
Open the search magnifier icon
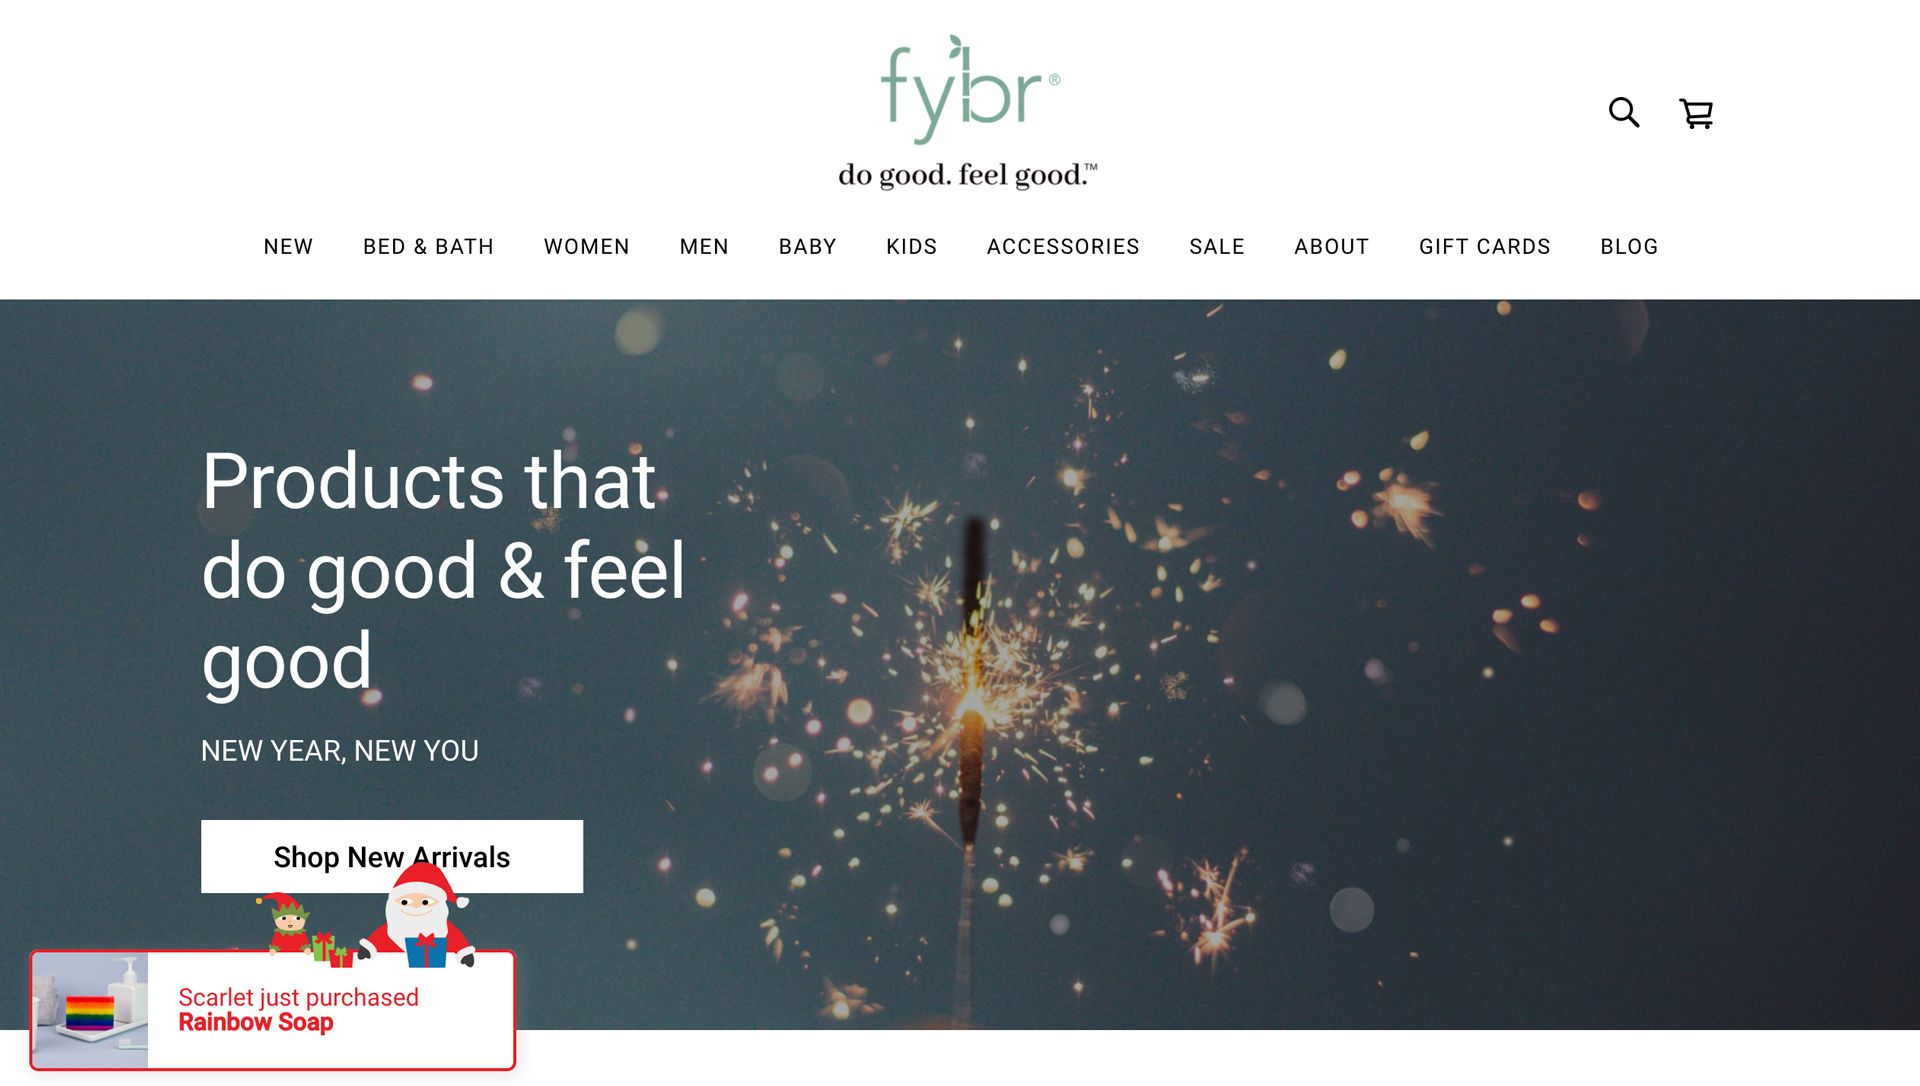[1624, 112]
